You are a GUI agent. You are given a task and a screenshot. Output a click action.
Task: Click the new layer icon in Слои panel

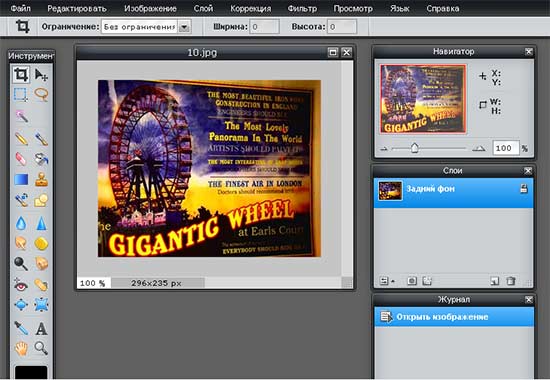(494, 281)
